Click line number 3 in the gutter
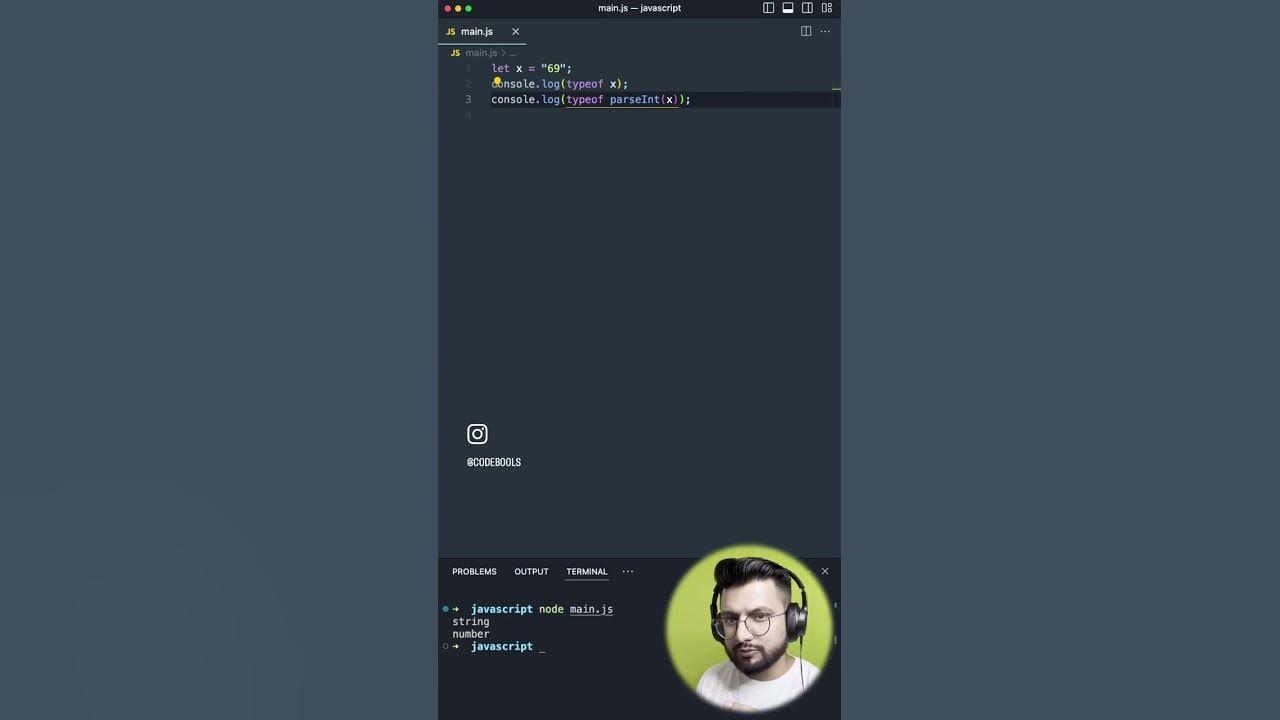1280x720 pixels. click(468, 100)
